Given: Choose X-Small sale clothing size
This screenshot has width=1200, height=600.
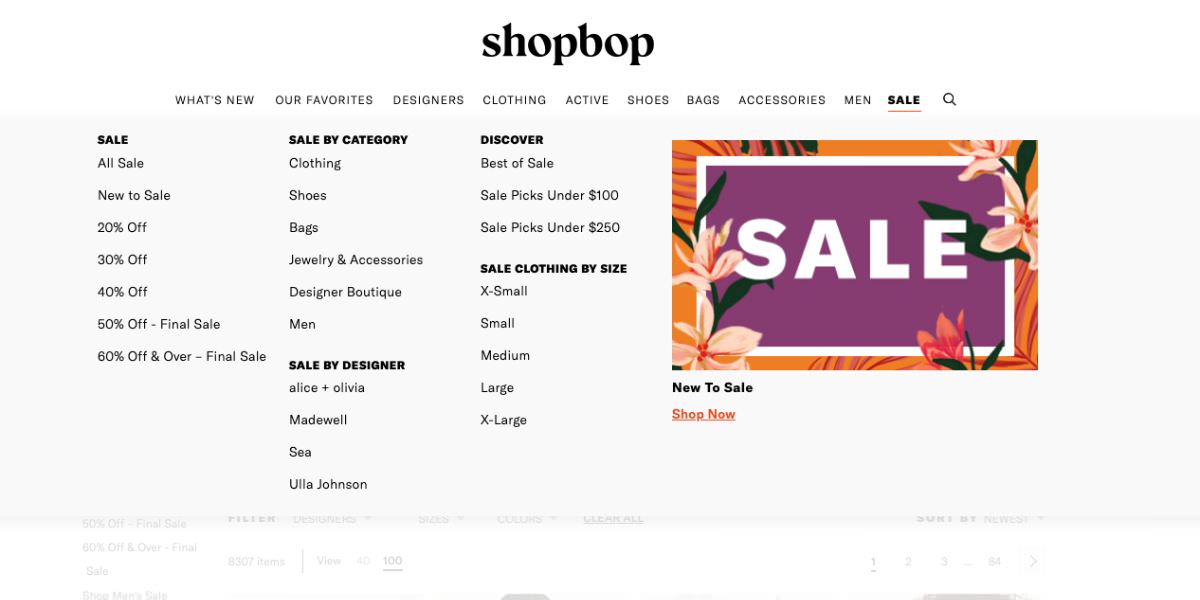Looking at the screenshot, I should (x=504, y=291).
